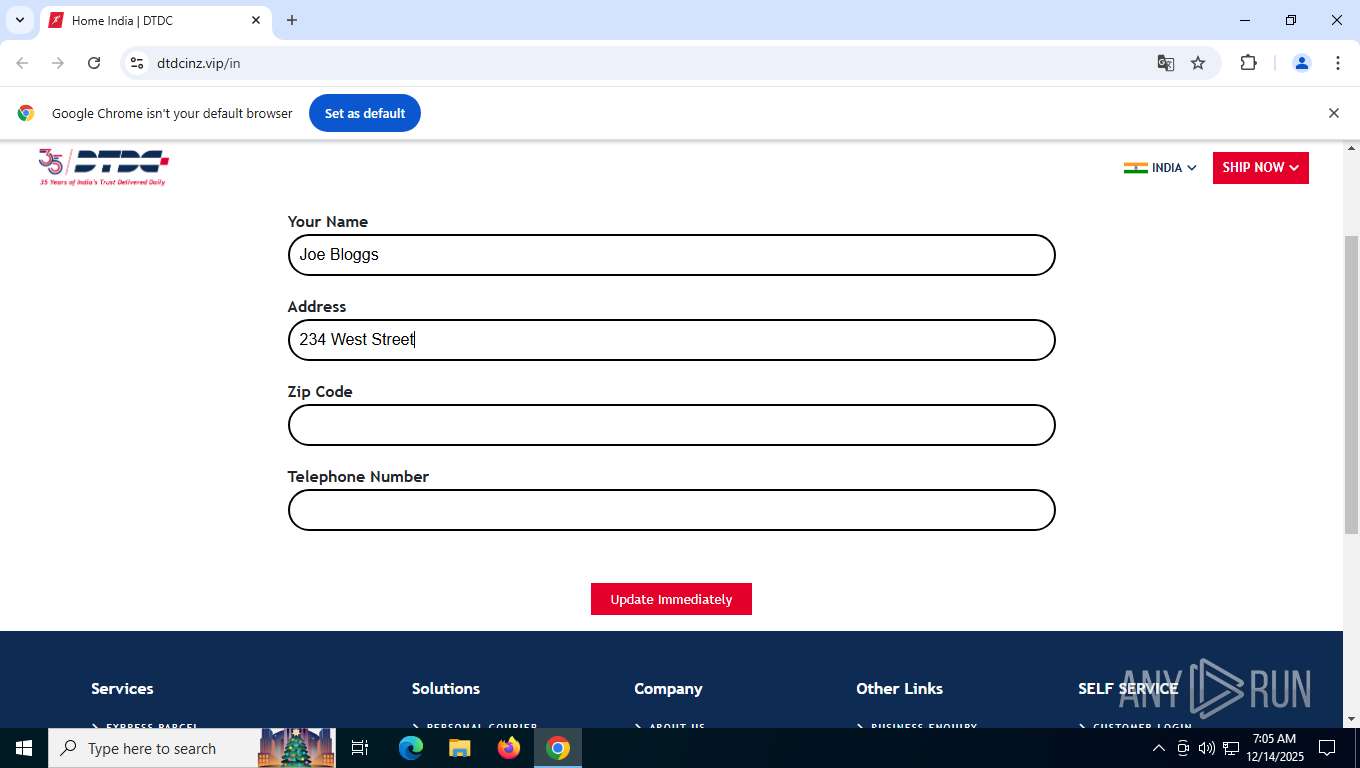The image size is (1360, 768).
Task: Click the taskbar search box
Action: click(193, 748)
